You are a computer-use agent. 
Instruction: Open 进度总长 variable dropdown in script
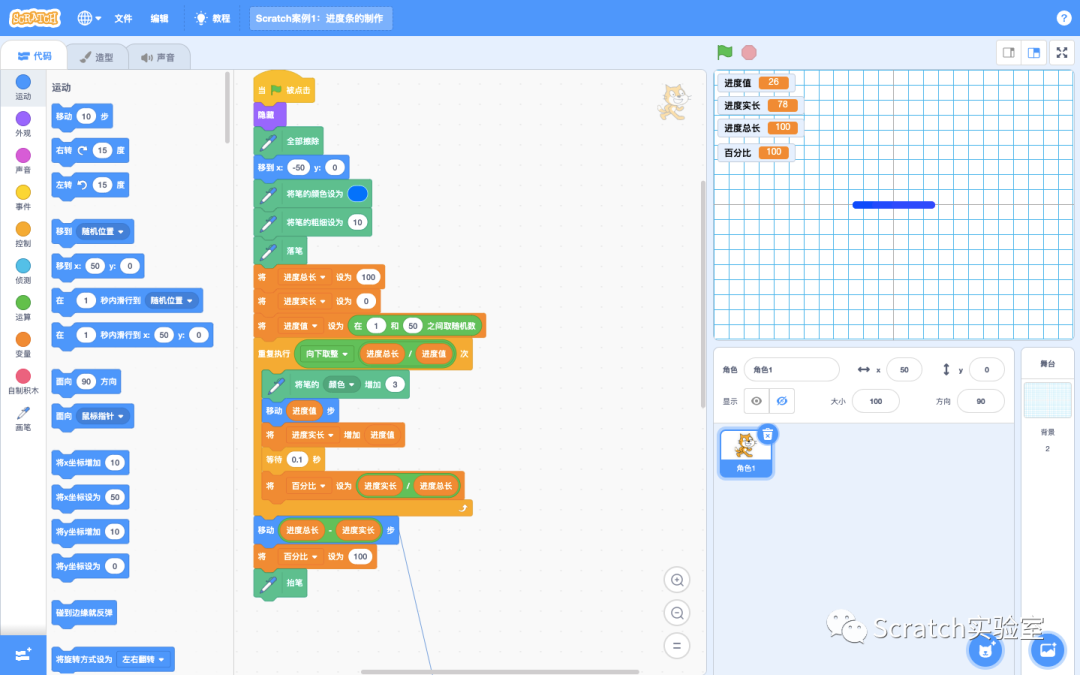tap(303, 277)
